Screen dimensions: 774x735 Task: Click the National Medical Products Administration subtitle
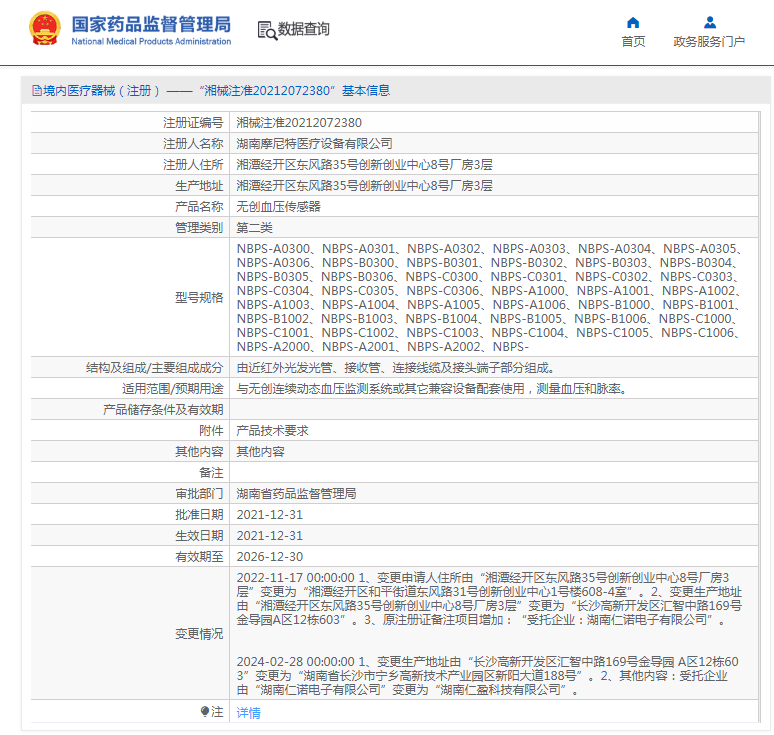tap(151, 41)
